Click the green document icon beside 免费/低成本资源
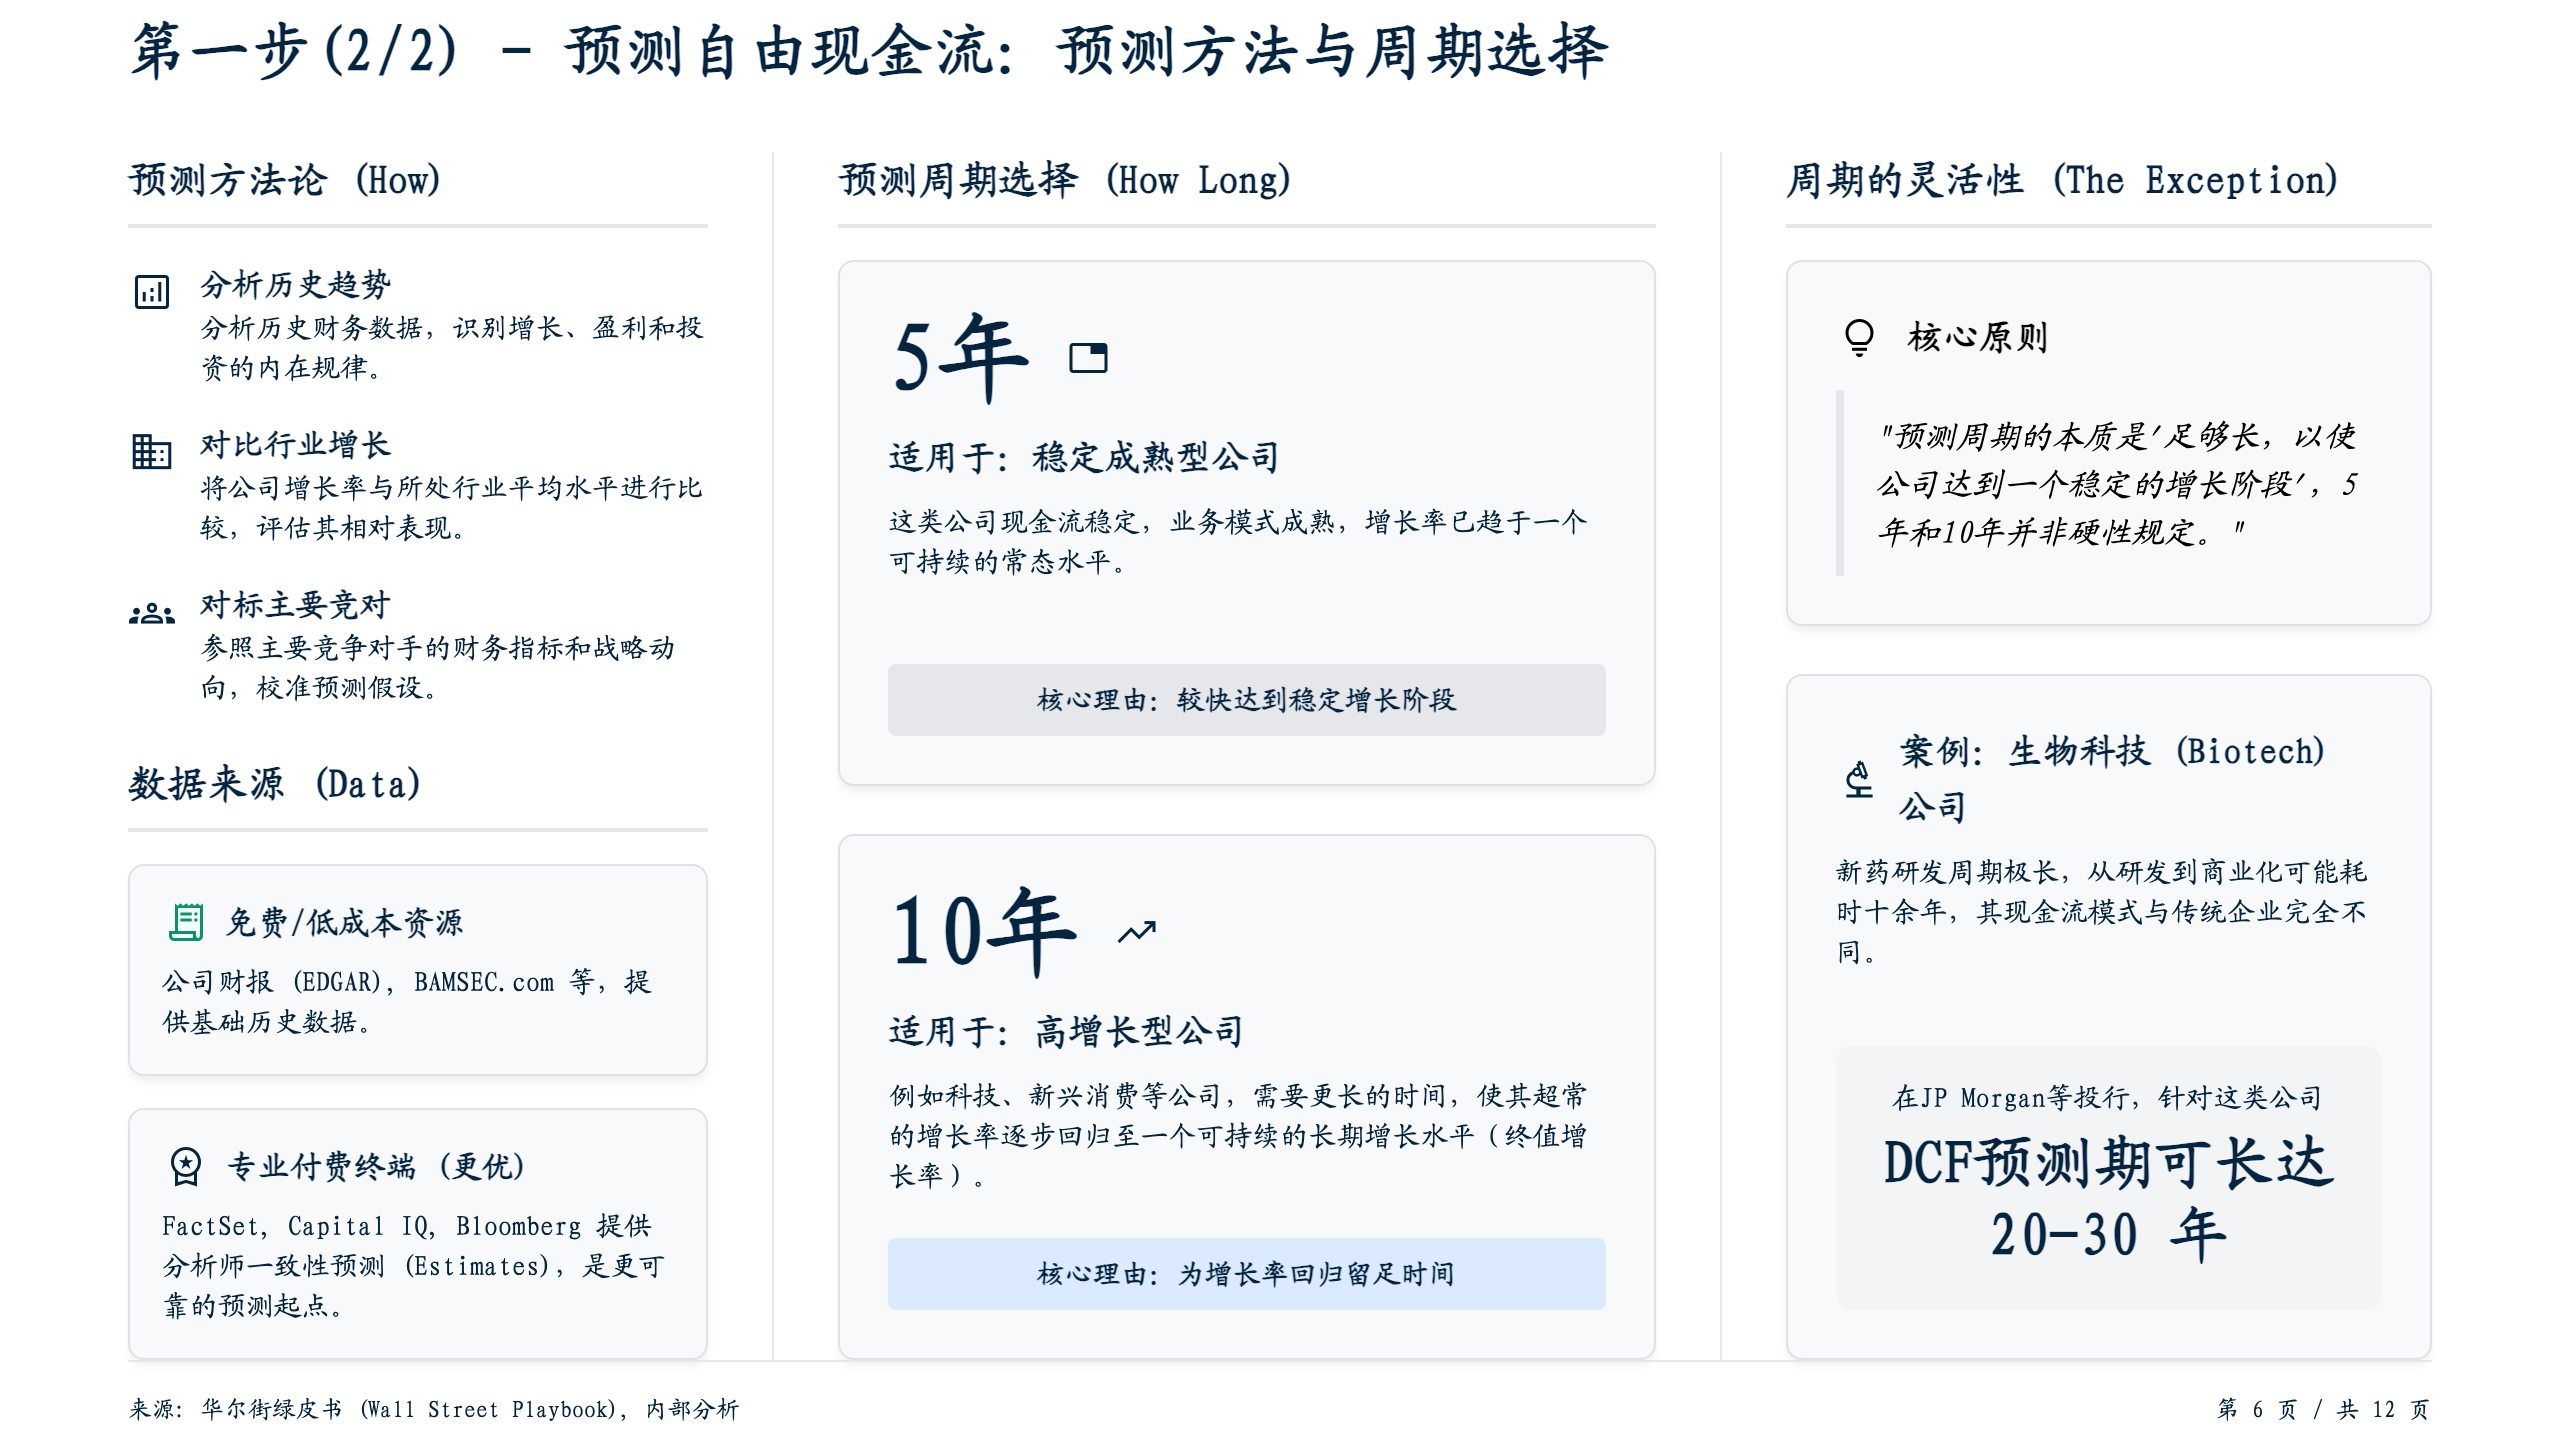This screenshot has width=2560, height=1440. 186,922
